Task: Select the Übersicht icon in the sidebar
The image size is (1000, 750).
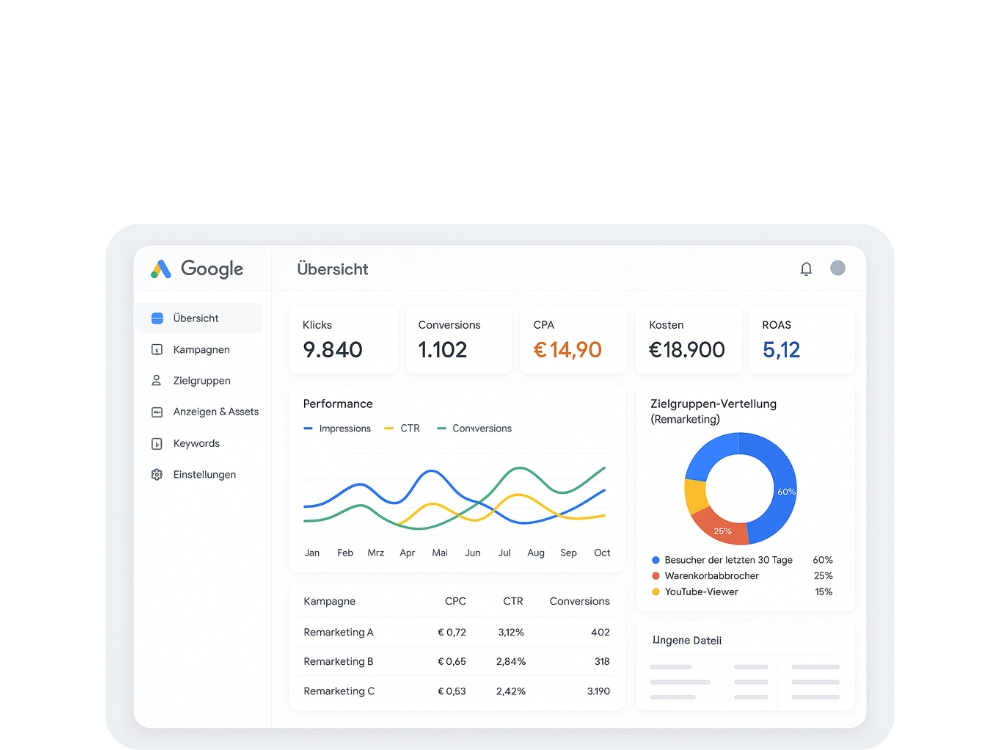Action: point(157,317)
